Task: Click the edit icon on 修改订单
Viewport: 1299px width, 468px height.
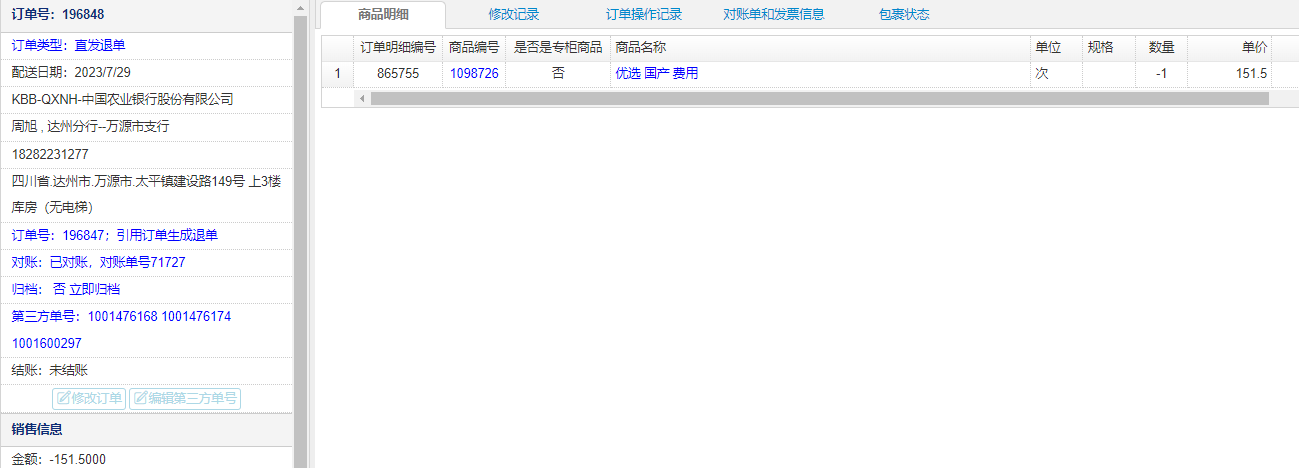Action: (63, 398)
